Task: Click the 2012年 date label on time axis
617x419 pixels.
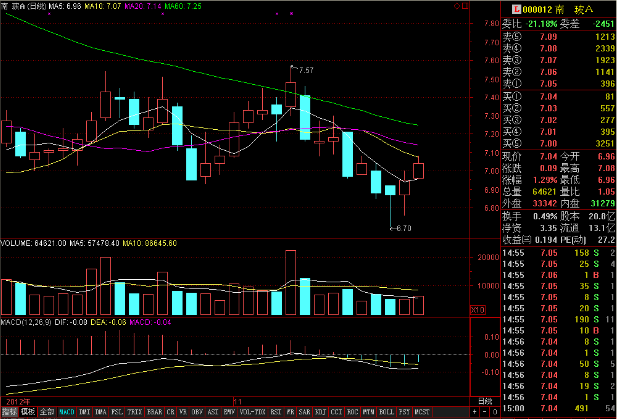Action: [x=18, y=402]
